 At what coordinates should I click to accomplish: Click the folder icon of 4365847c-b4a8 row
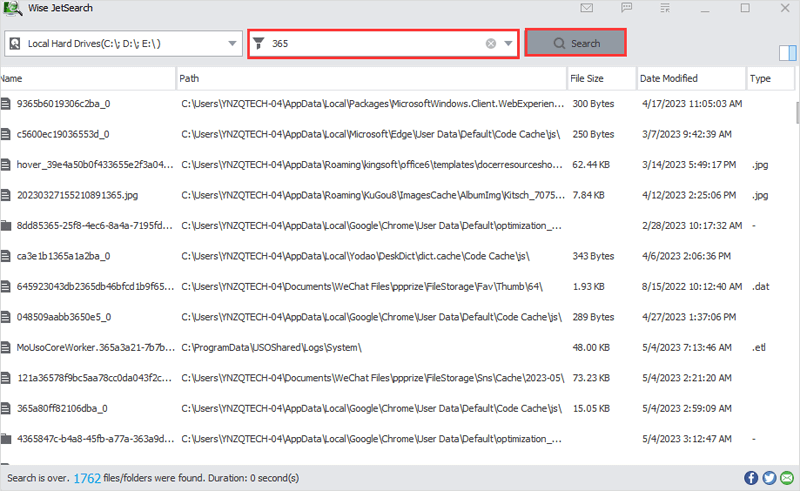click(6, 438)
